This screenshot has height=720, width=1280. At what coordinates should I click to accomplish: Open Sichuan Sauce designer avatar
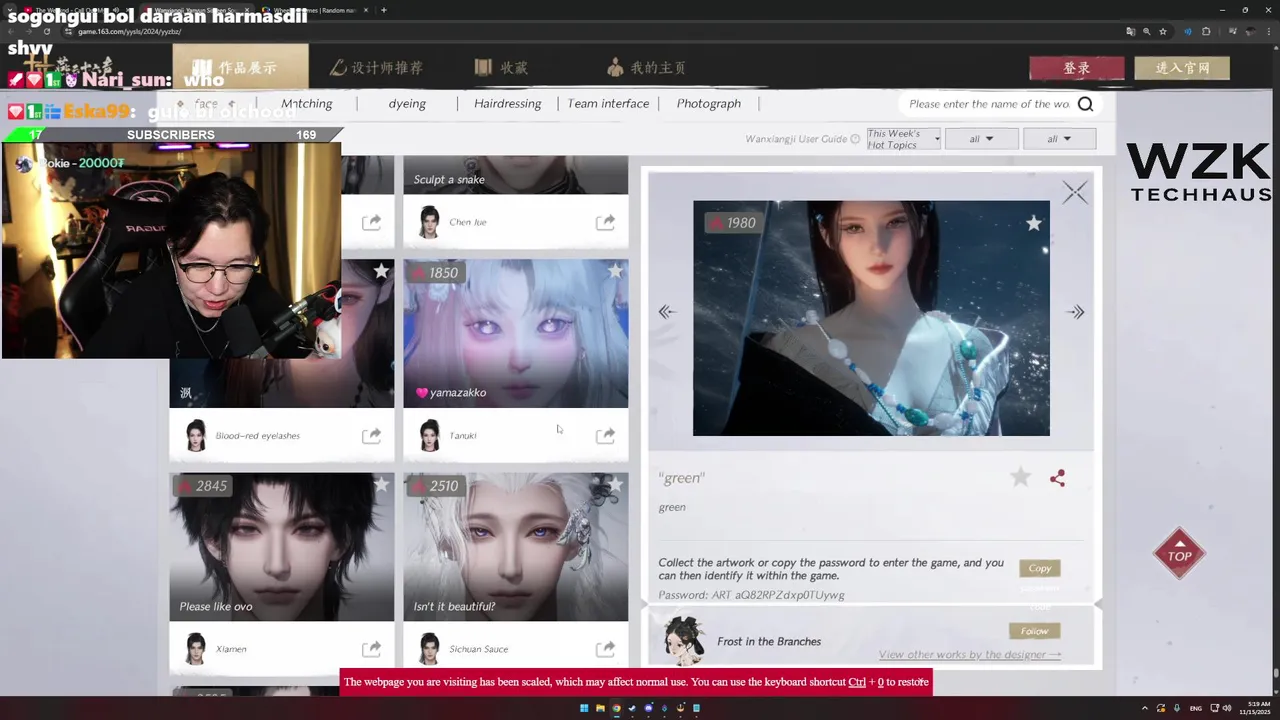429,648
